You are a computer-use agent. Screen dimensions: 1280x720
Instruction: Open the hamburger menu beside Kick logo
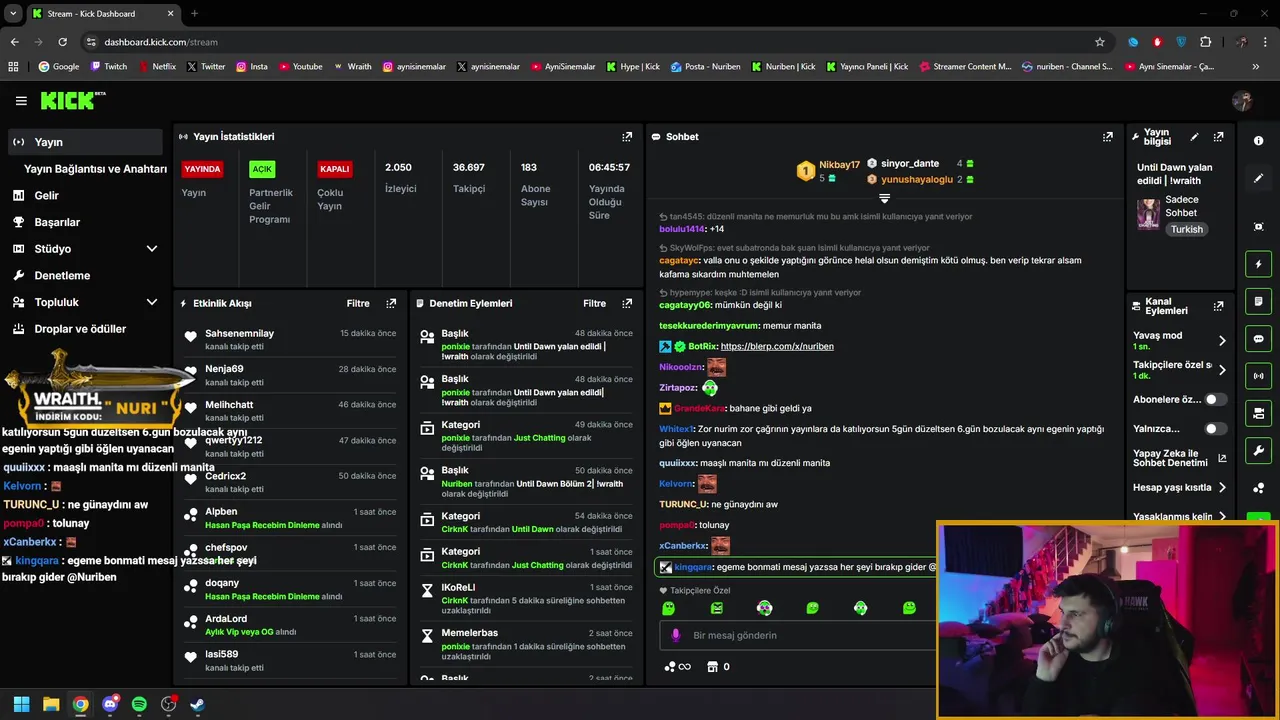point(21,101)
